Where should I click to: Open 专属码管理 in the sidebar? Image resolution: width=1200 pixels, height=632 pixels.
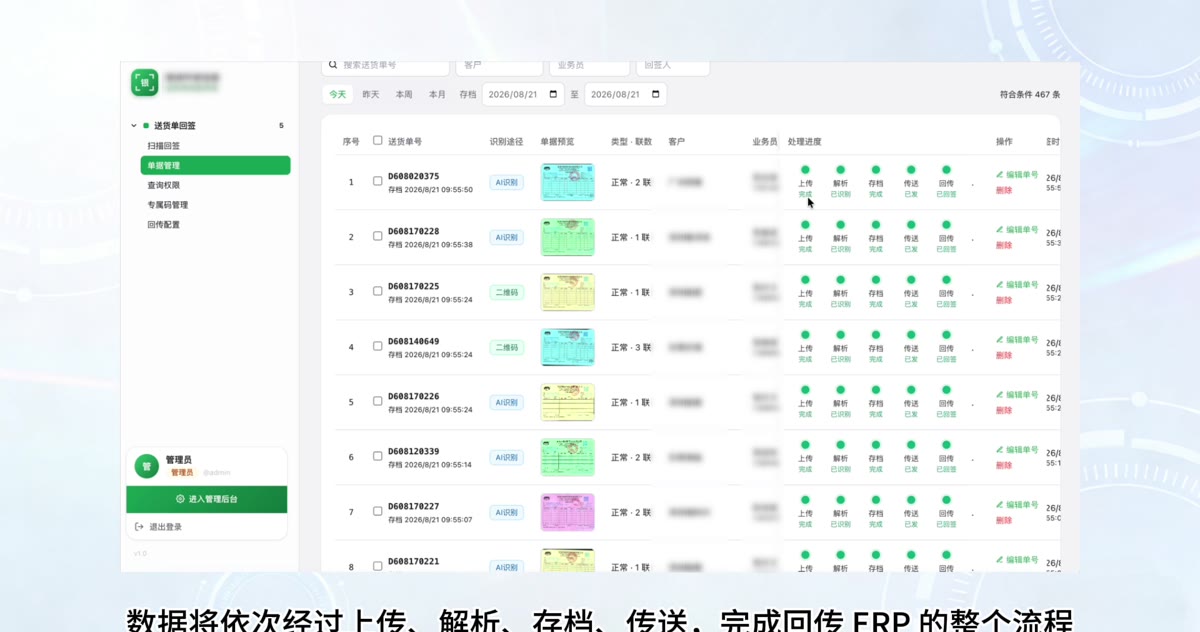coord(168,205)
